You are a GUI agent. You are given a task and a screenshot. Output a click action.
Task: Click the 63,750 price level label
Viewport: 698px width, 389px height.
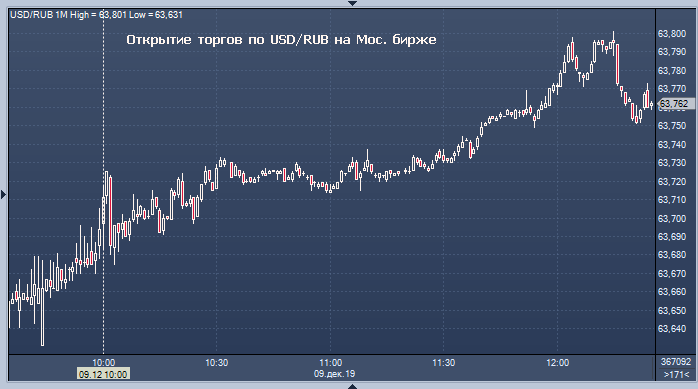(672, 126)
